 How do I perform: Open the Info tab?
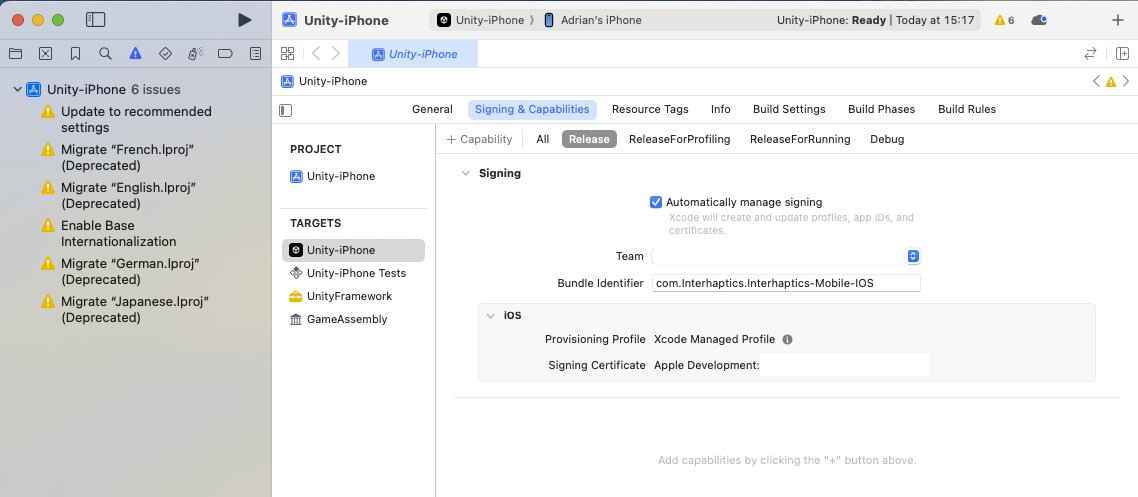click(721, 110)
